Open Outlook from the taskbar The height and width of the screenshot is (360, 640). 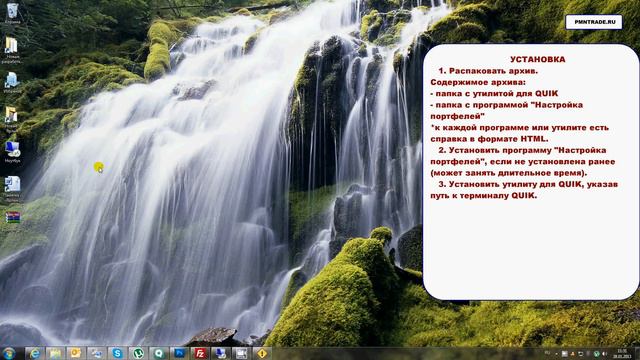coord(76,353)
